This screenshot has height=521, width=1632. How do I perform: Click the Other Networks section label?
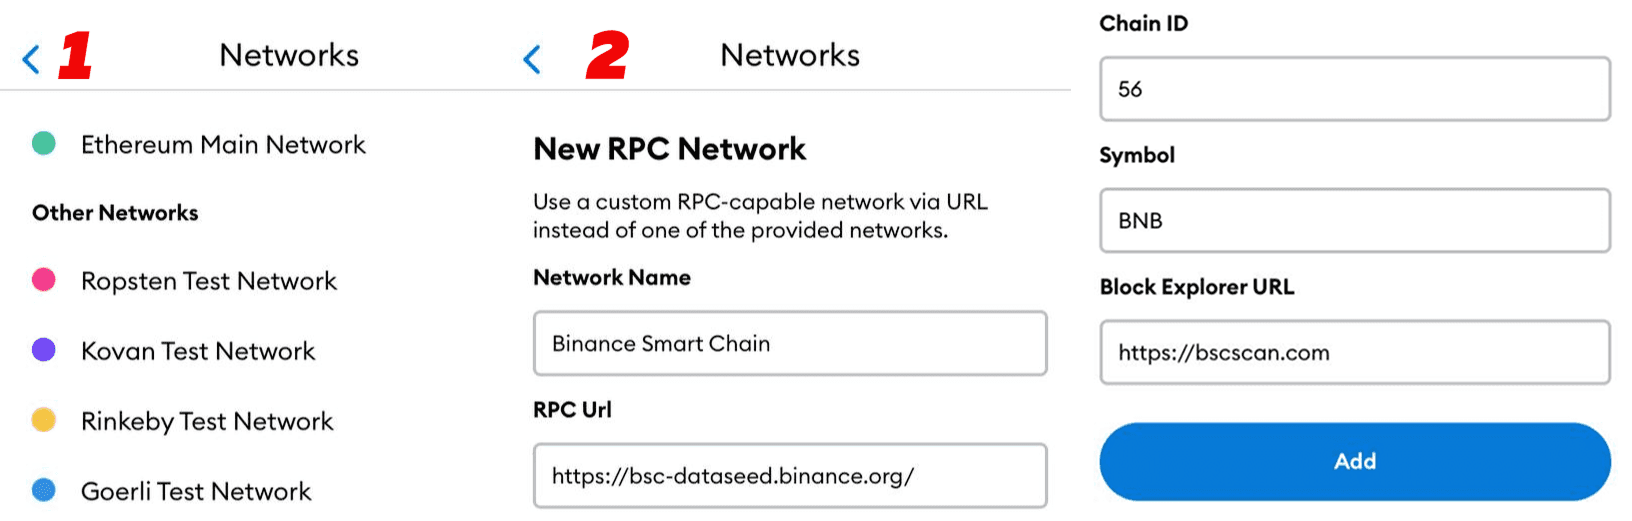(115, 213)
